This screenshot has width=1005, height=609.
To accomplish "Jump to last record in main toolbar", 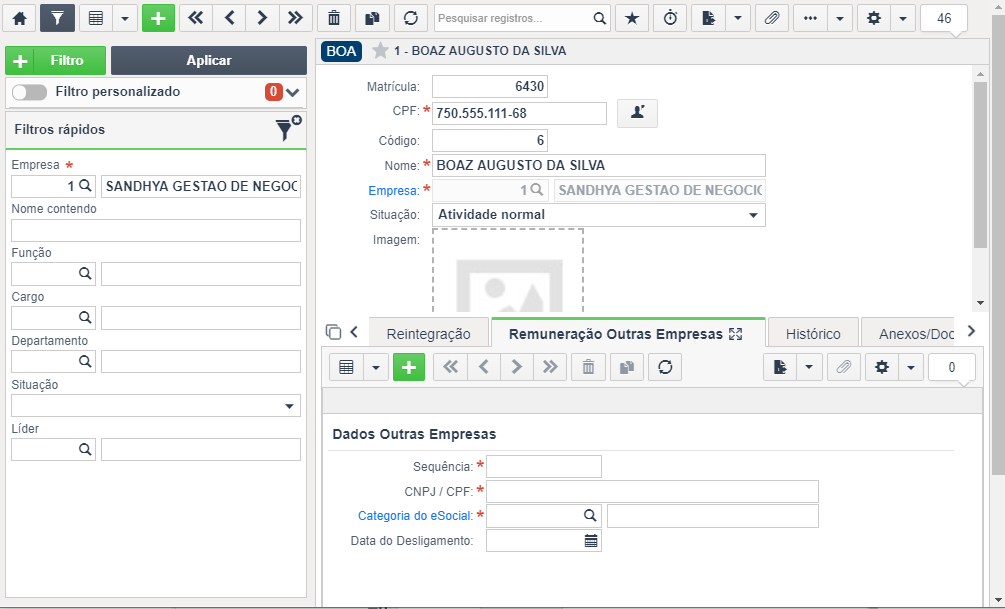I will [x=295, y=18].
